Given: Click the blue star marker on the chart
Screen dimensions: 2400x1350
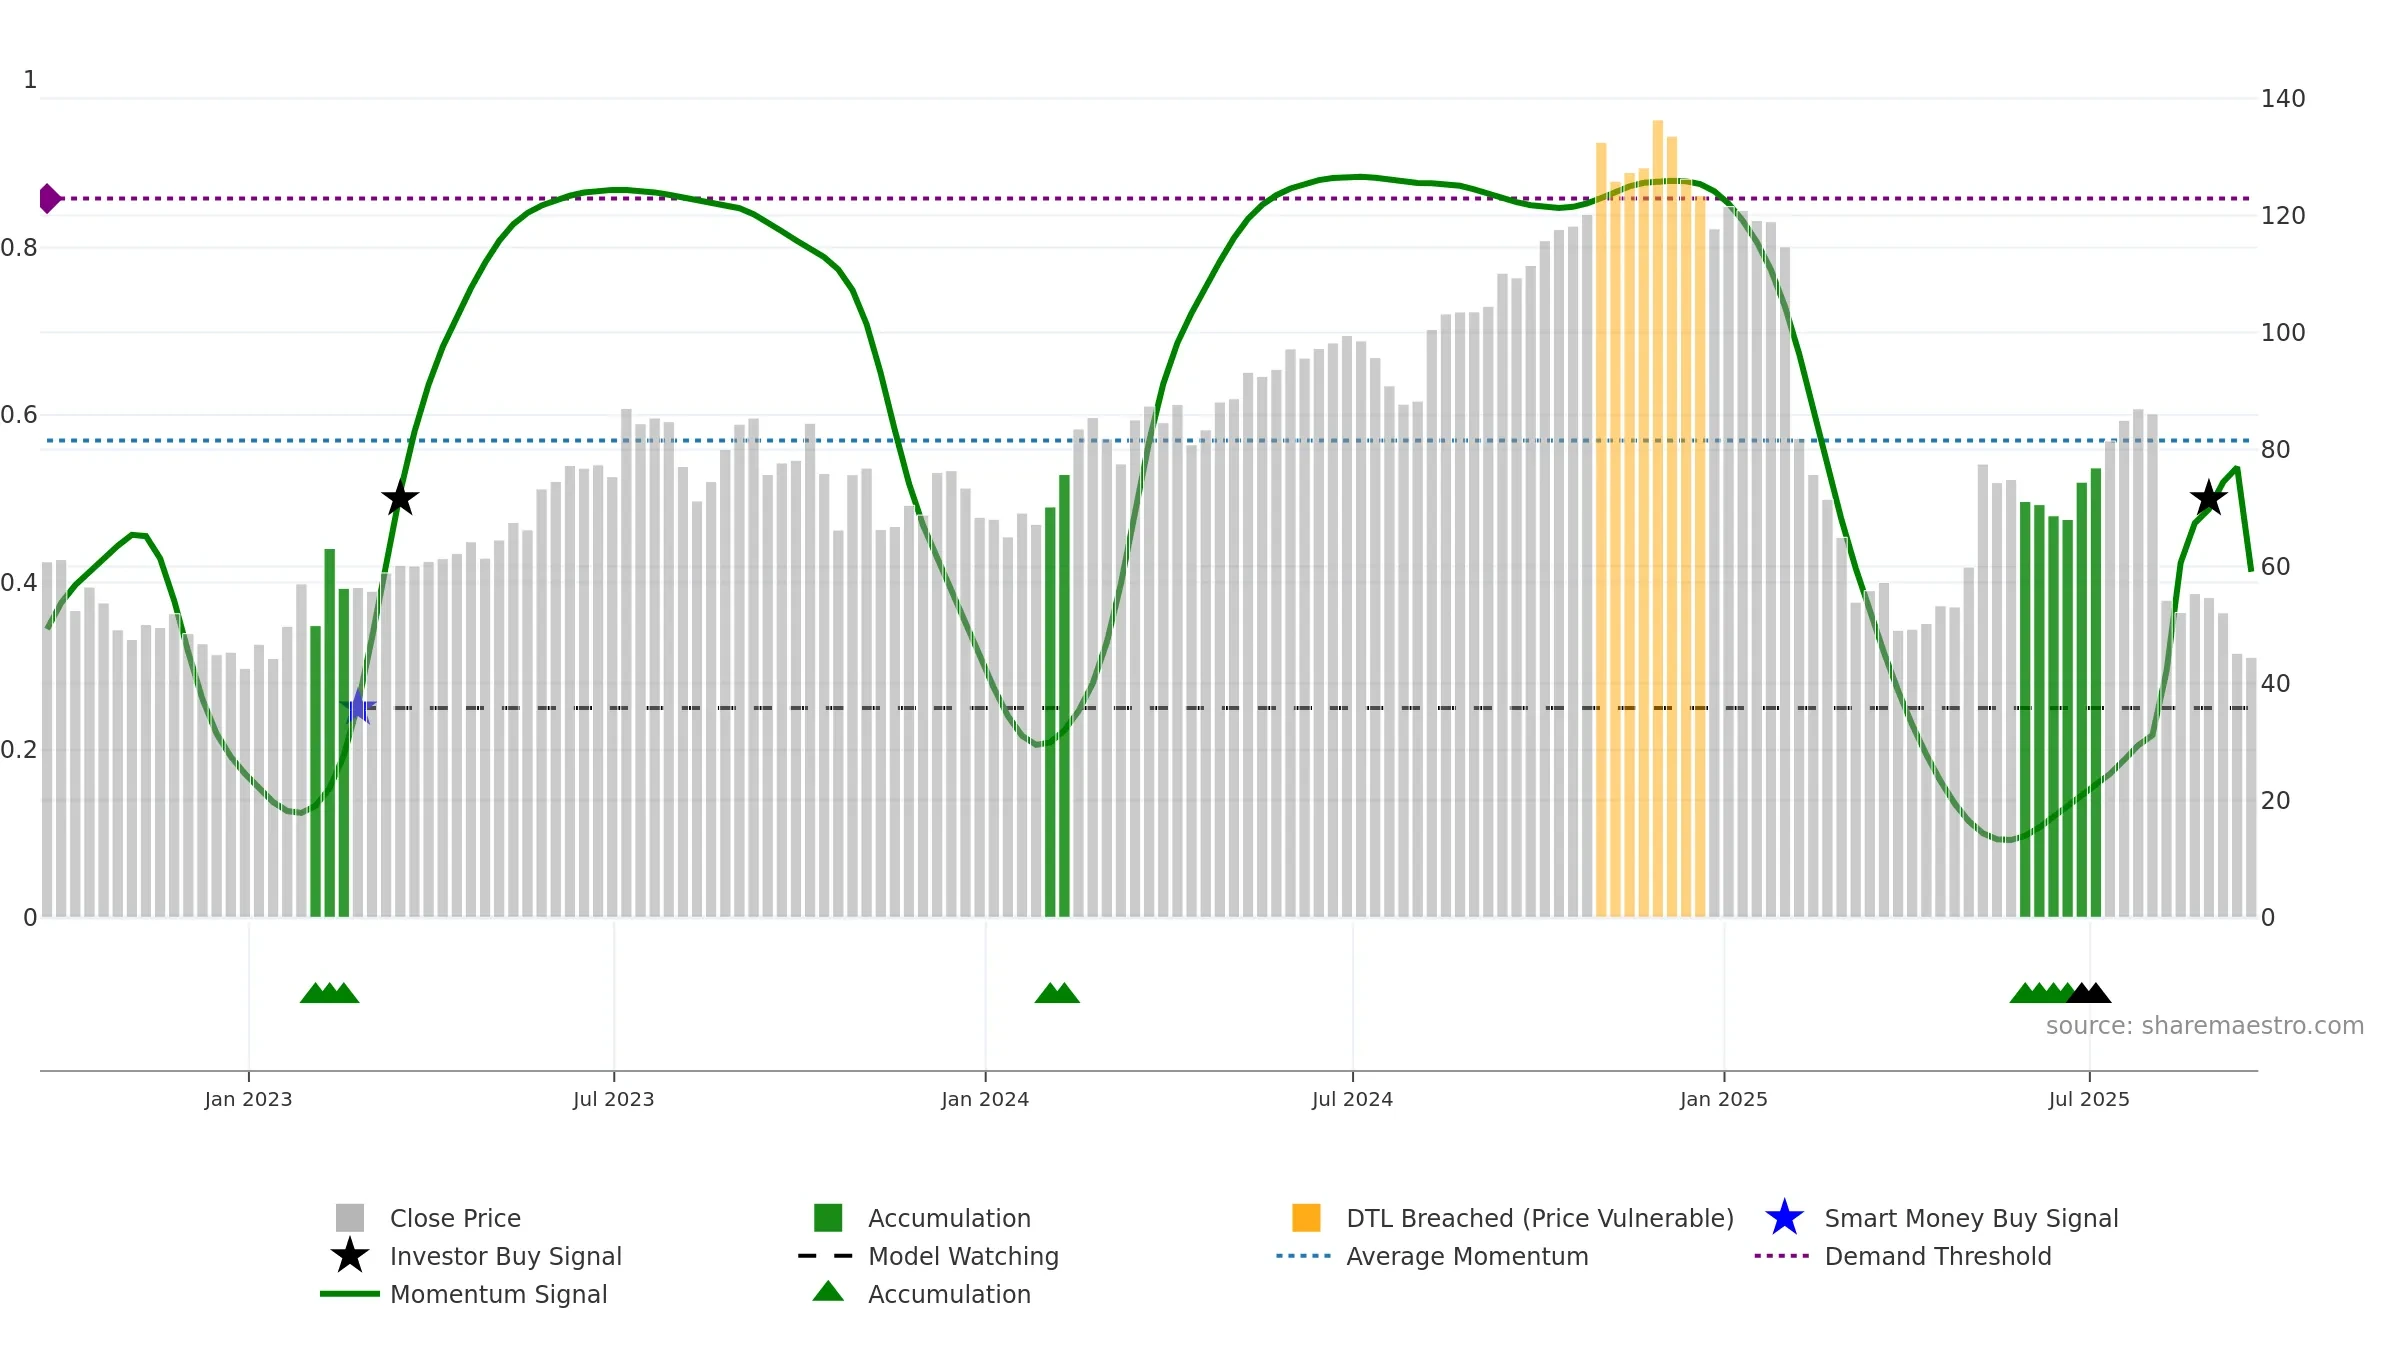Looking at the screenshot, I should (x=358, y=707).
